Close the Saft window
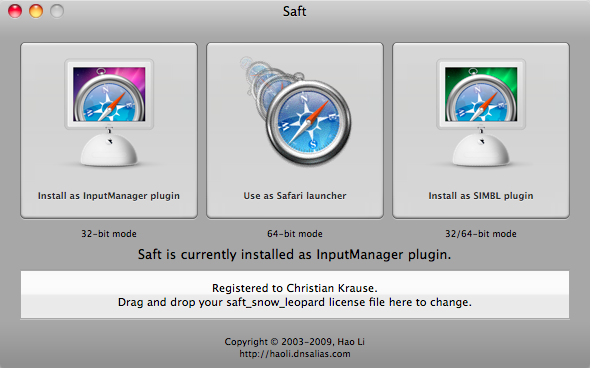 pyautogui.click(x=15, y=11)
